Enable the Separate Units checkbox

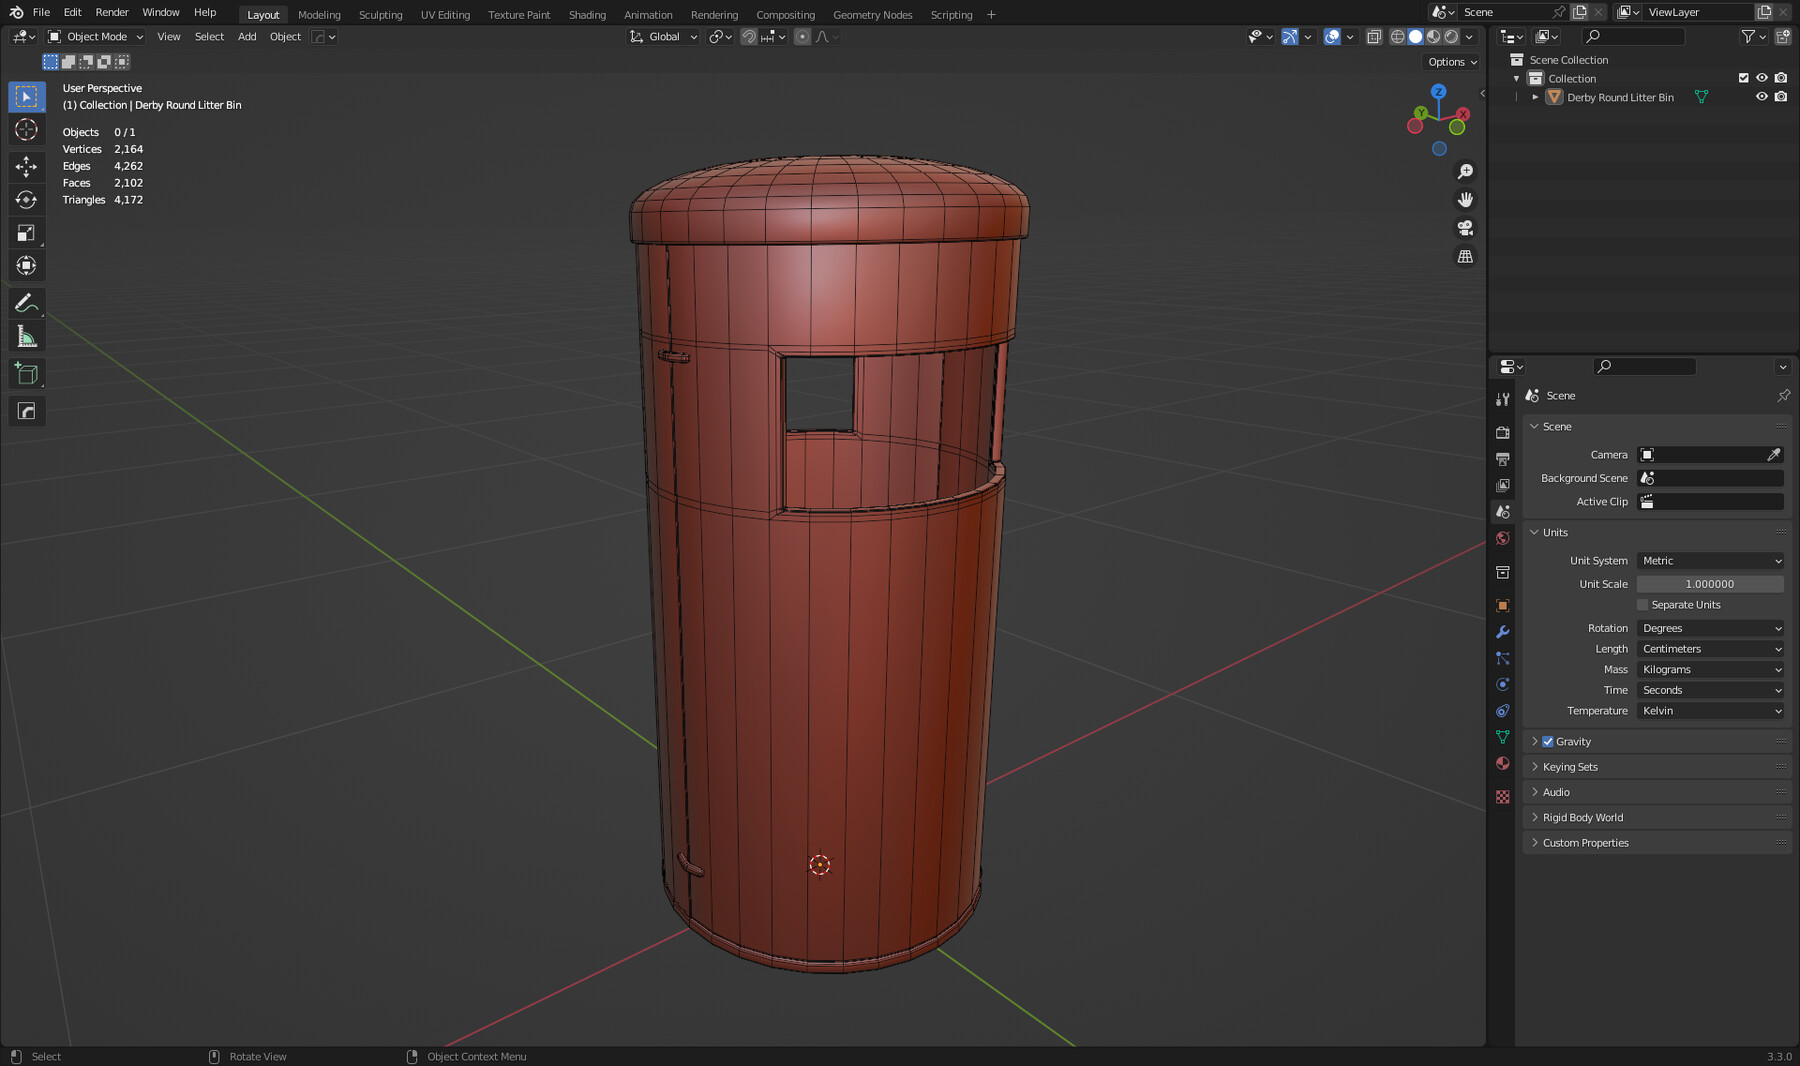click(1642, 604)
